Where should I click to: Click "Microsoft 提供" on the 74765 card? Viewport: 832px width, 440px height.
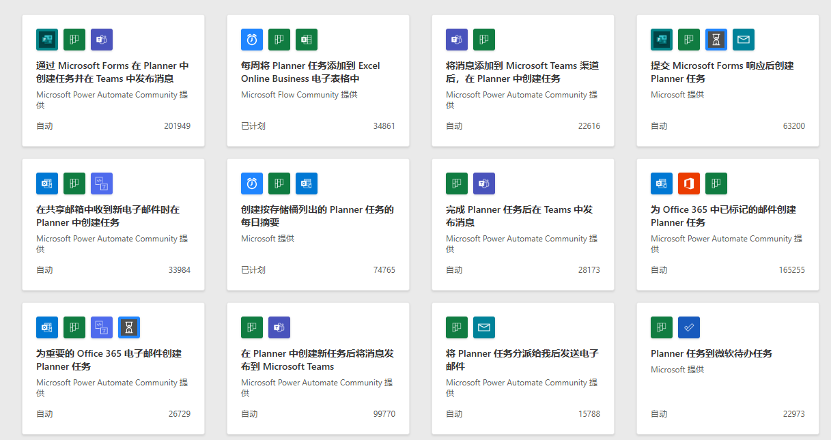pos(267,239)
